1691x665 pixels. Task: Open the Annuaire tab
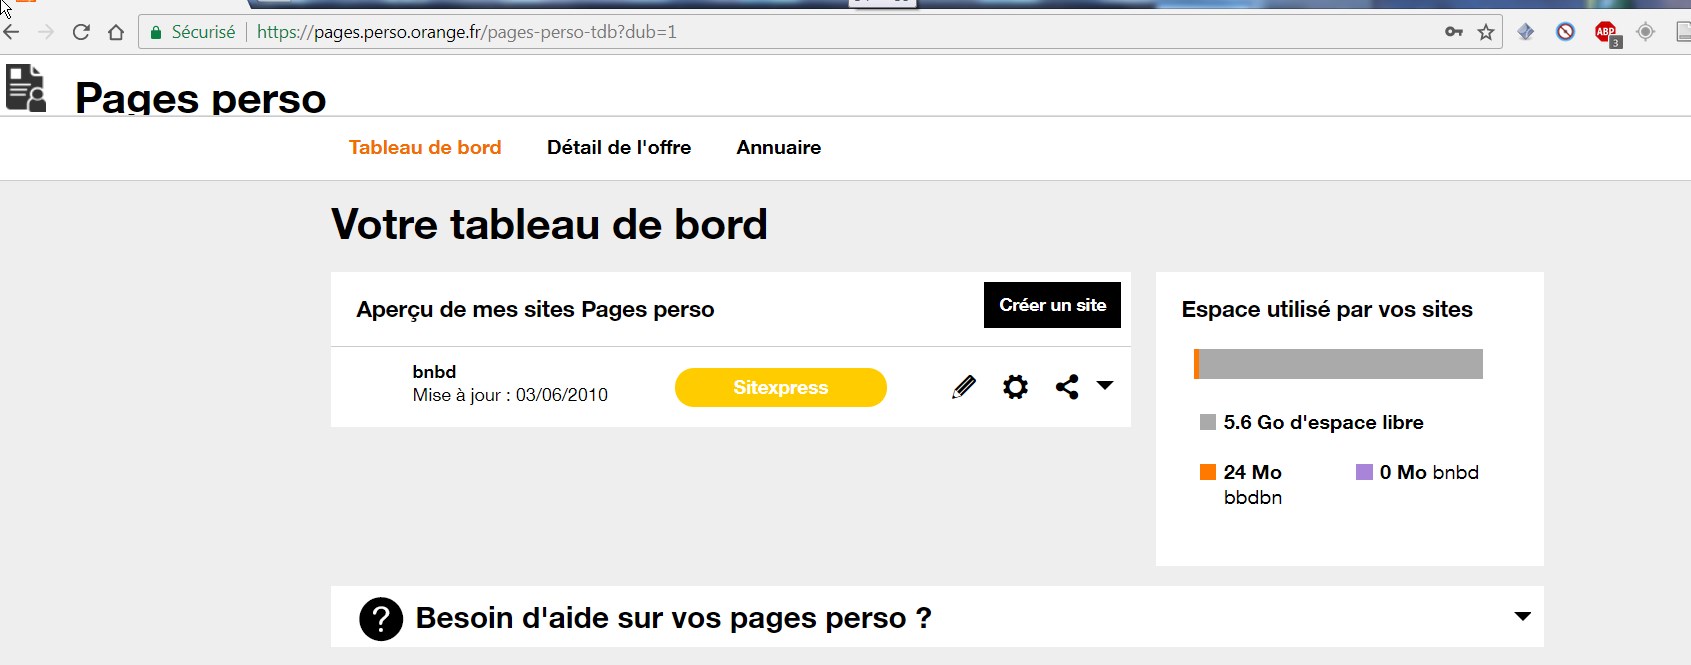(x=779, y=147)
